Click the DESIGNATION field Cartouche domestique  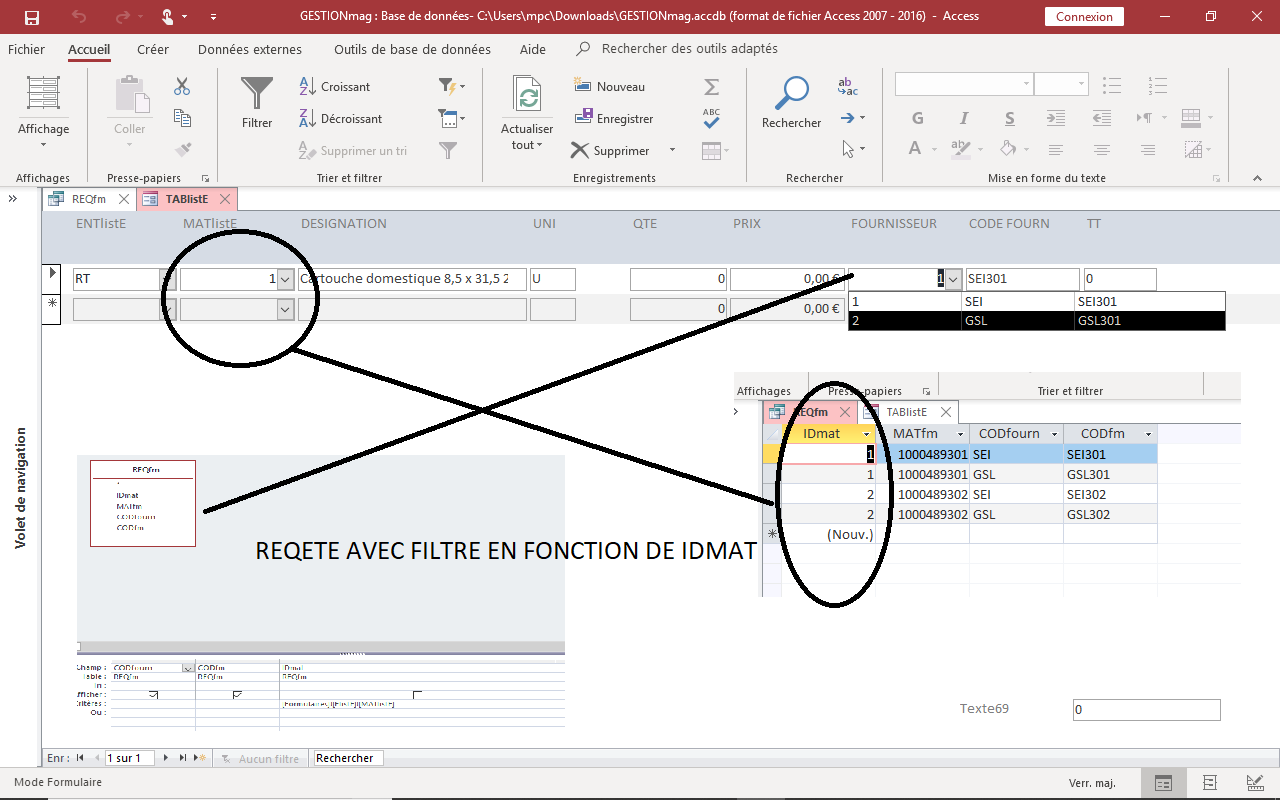point(412,279)
